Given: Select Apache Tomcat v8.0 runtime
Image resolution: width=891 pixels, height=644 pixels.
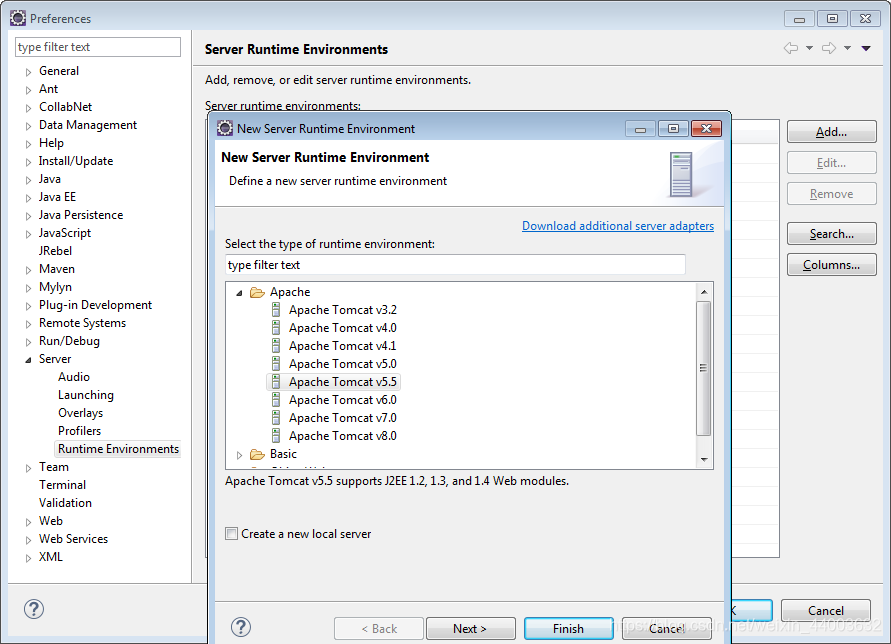Looking at the screenshot, I should [343, 436].
